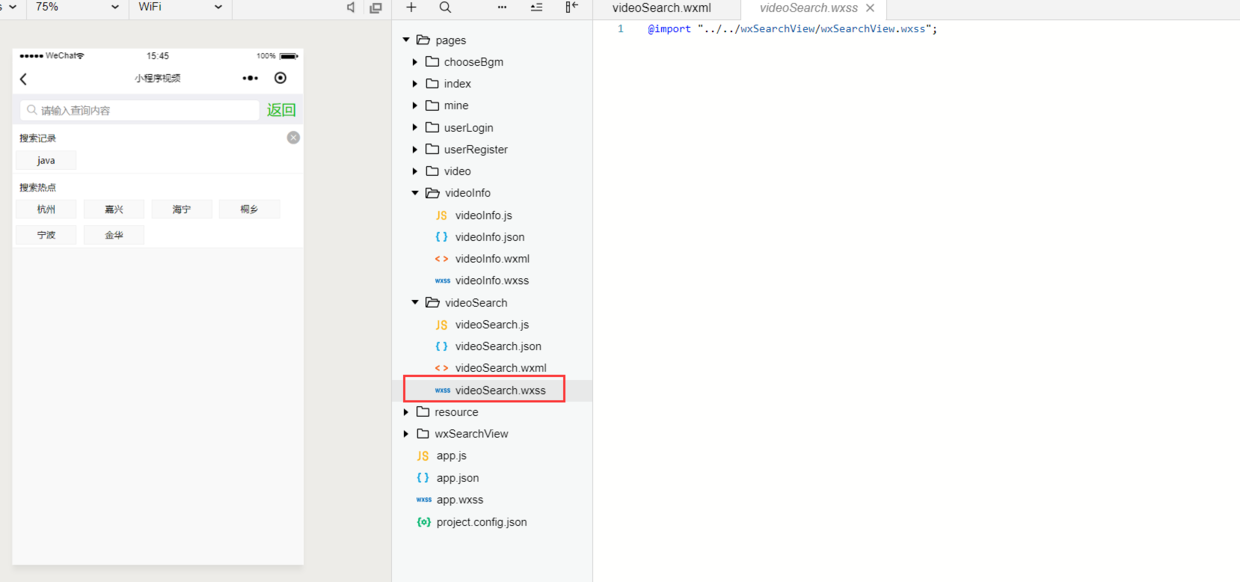Screen dimensions: 1240x582
Task: Click the 搜索热点 heading
Action: pos(38,188)
